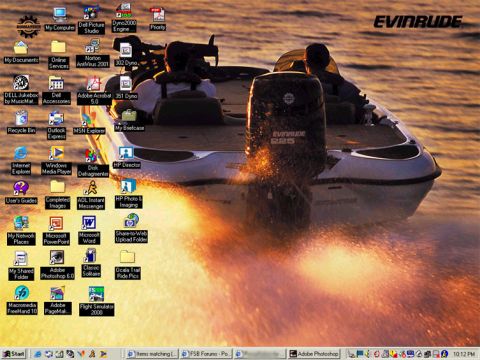Viewport: 480px width, 360px height.
Task: Select the black gear logo desktop icon
Action: (28, 26)
